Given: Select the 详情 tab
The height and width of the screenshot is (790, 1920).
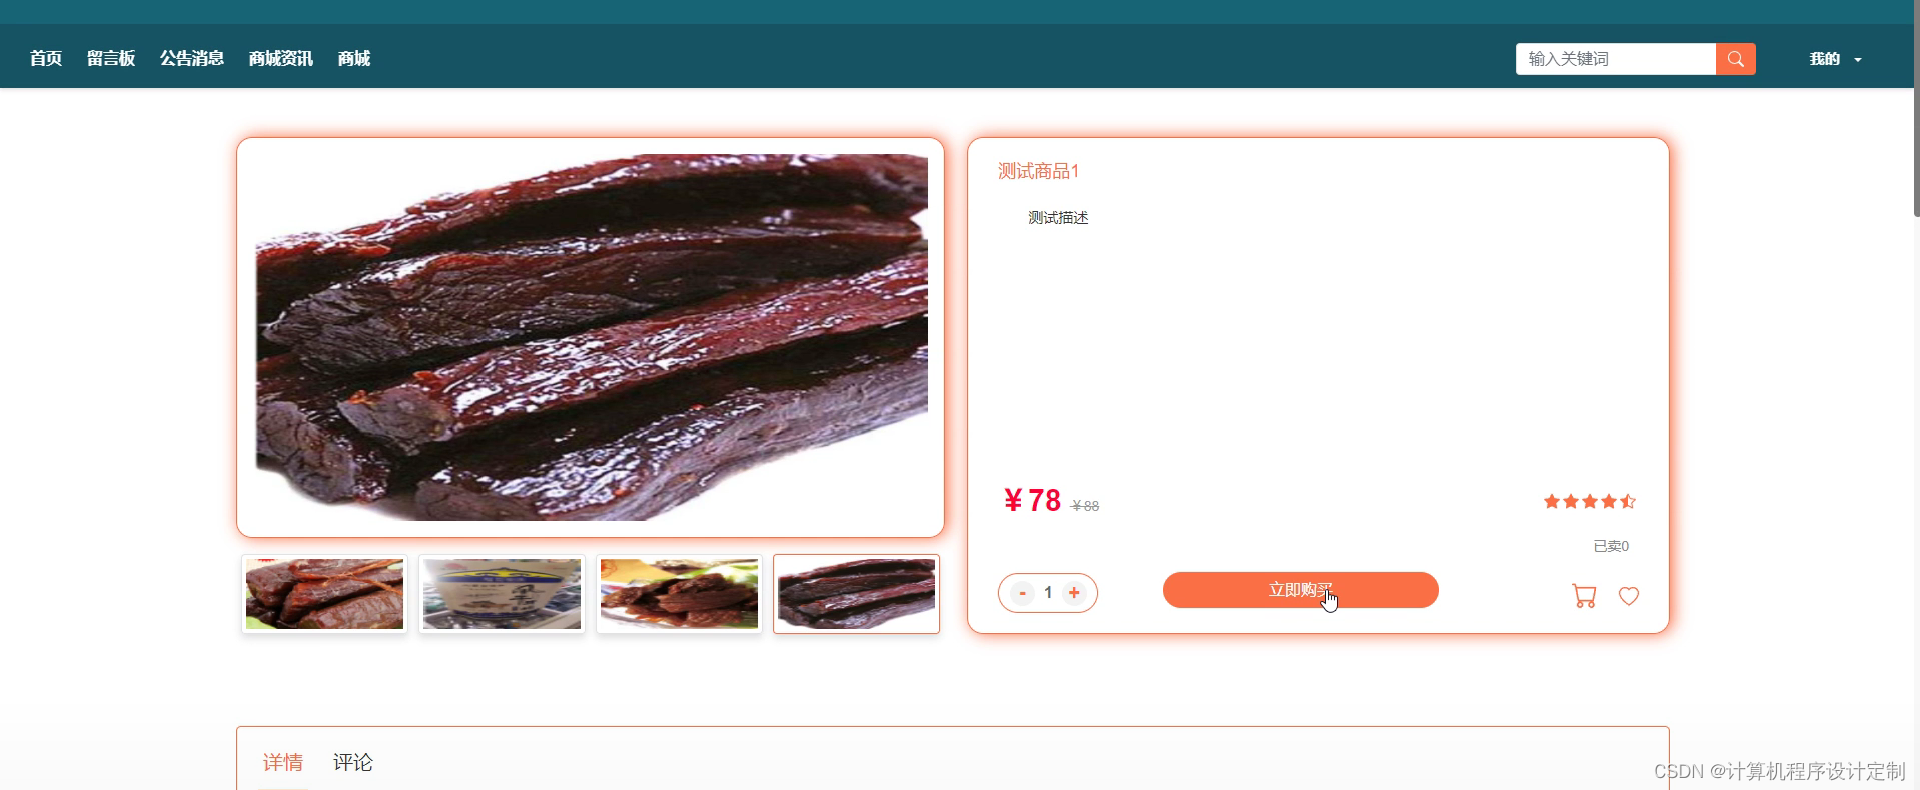Looking at the screenshot, I should [x=283, y=762].
